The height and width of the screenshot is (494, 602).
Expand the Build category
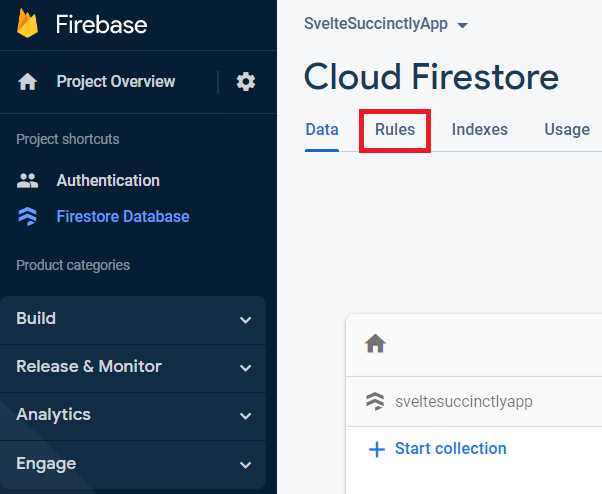[x=133, y=319]
